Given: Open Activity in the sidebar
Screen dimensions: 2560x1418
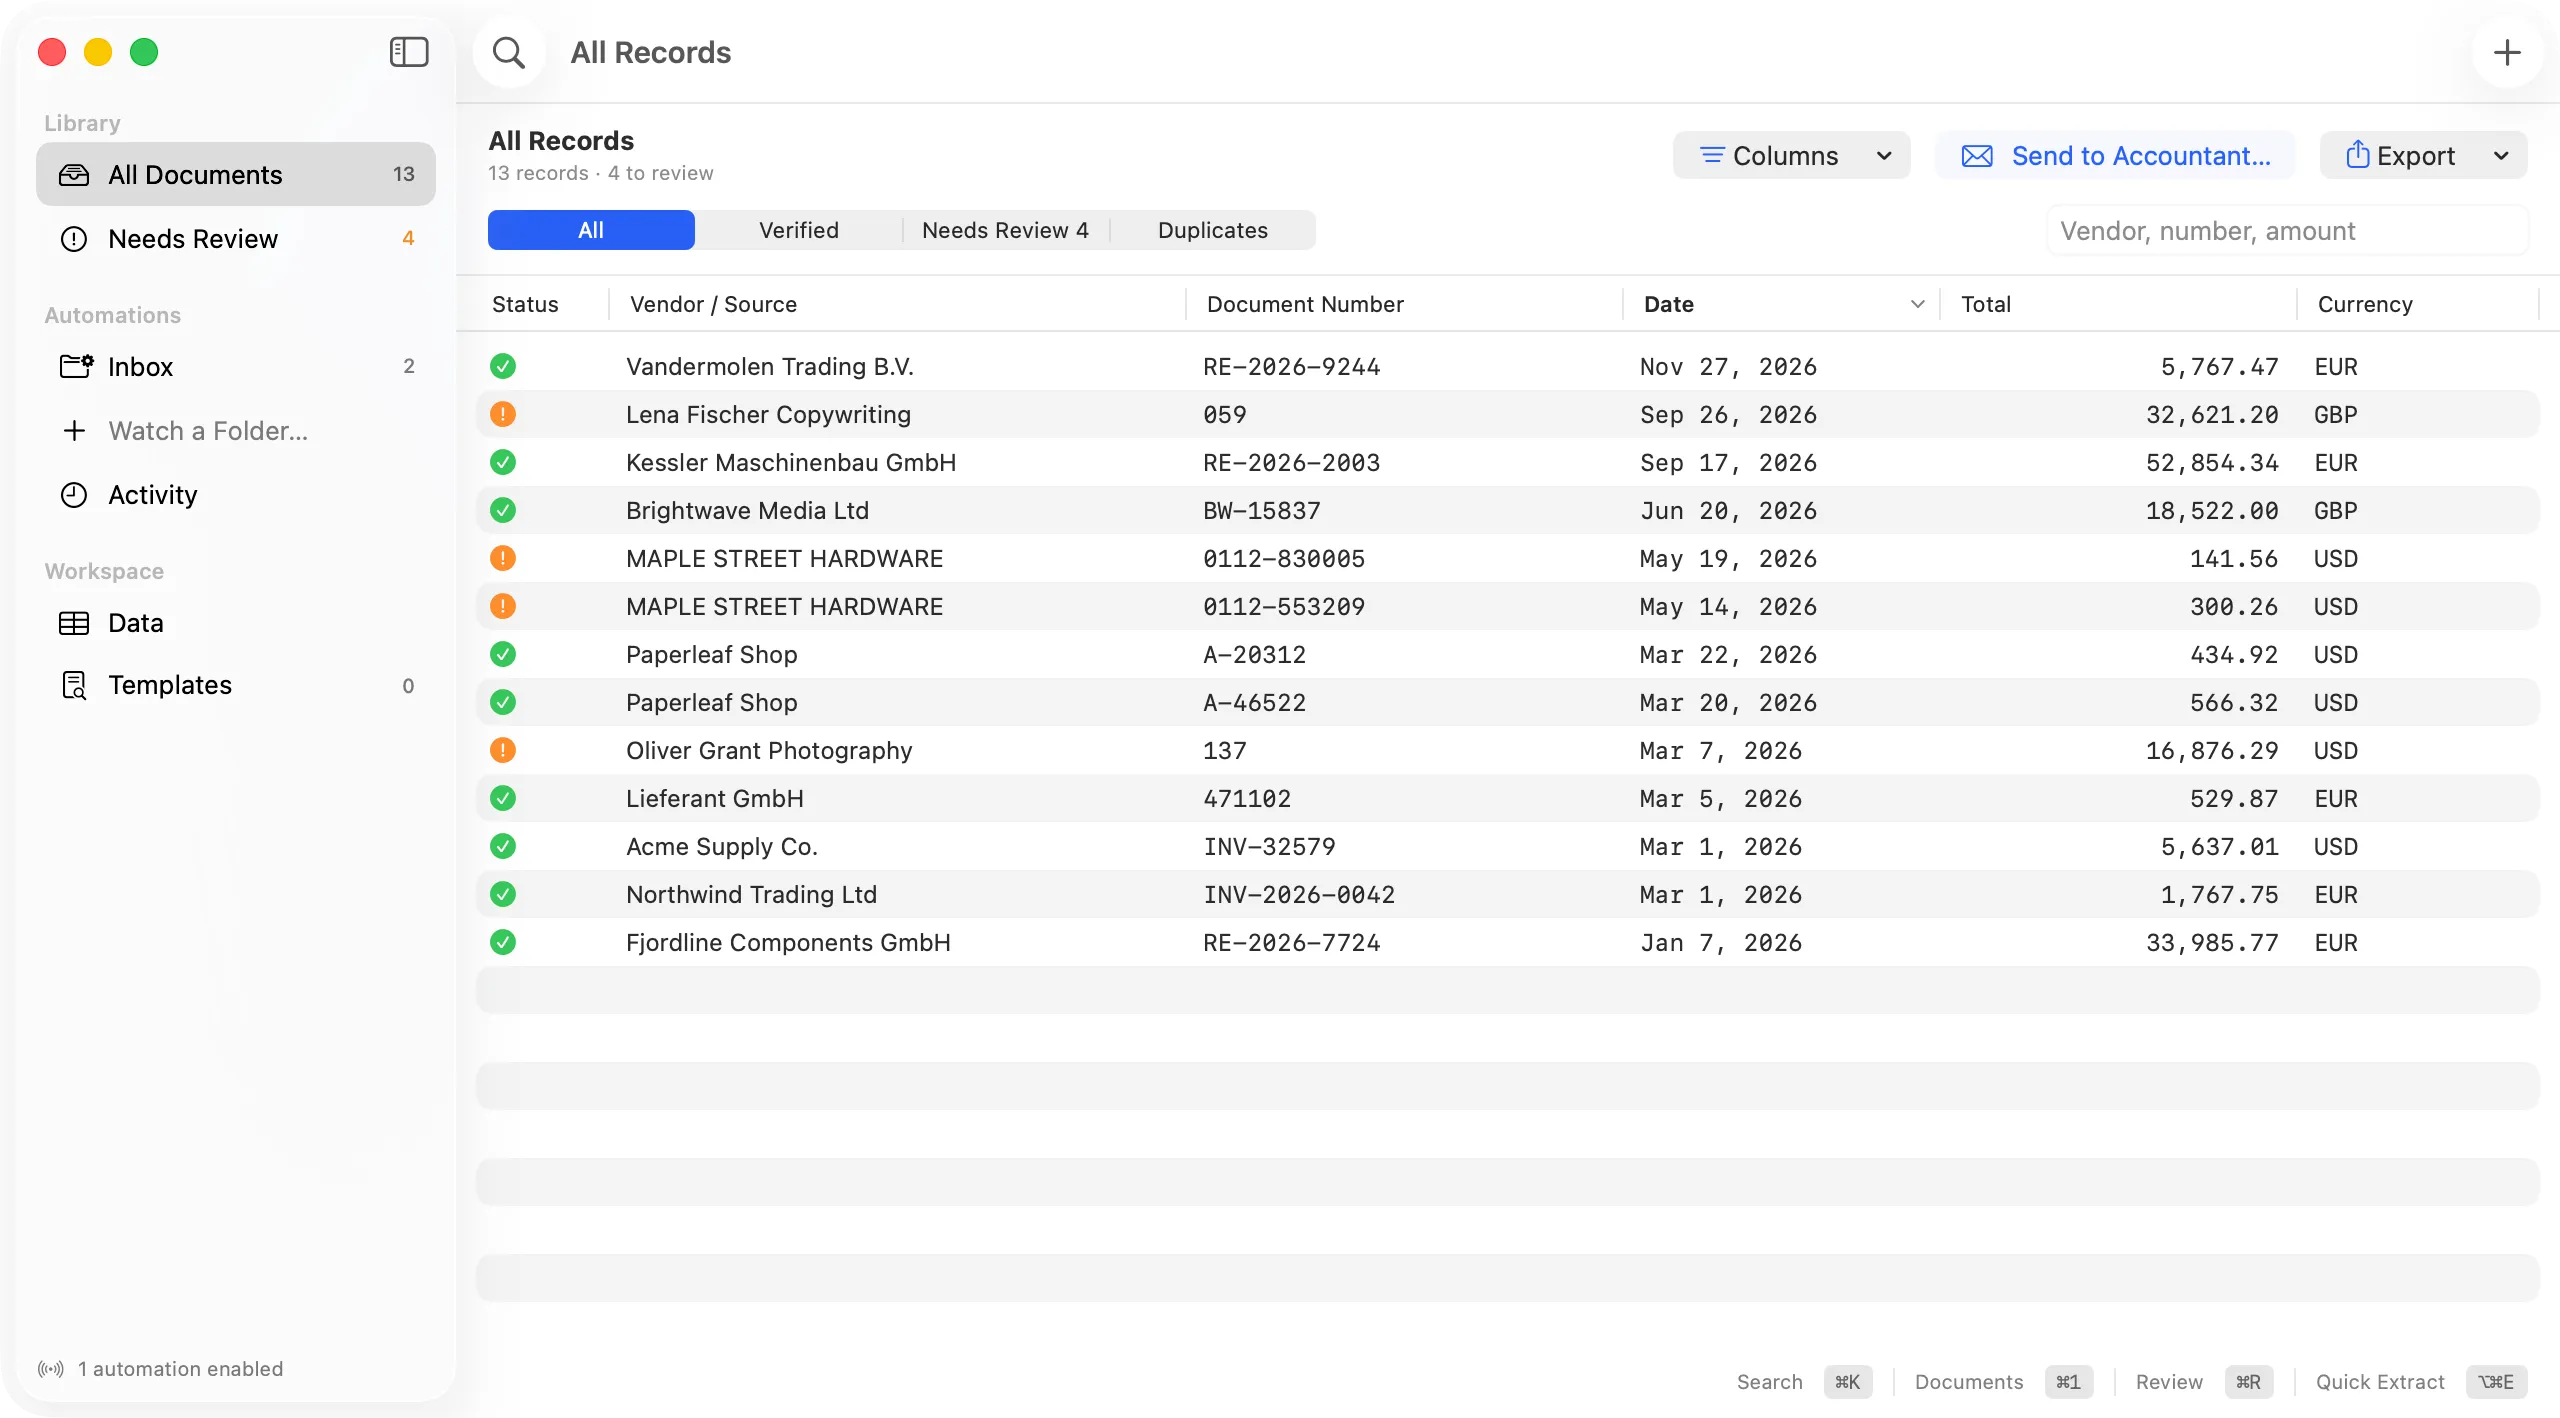Looking at the screenshot, I should 236,495.
